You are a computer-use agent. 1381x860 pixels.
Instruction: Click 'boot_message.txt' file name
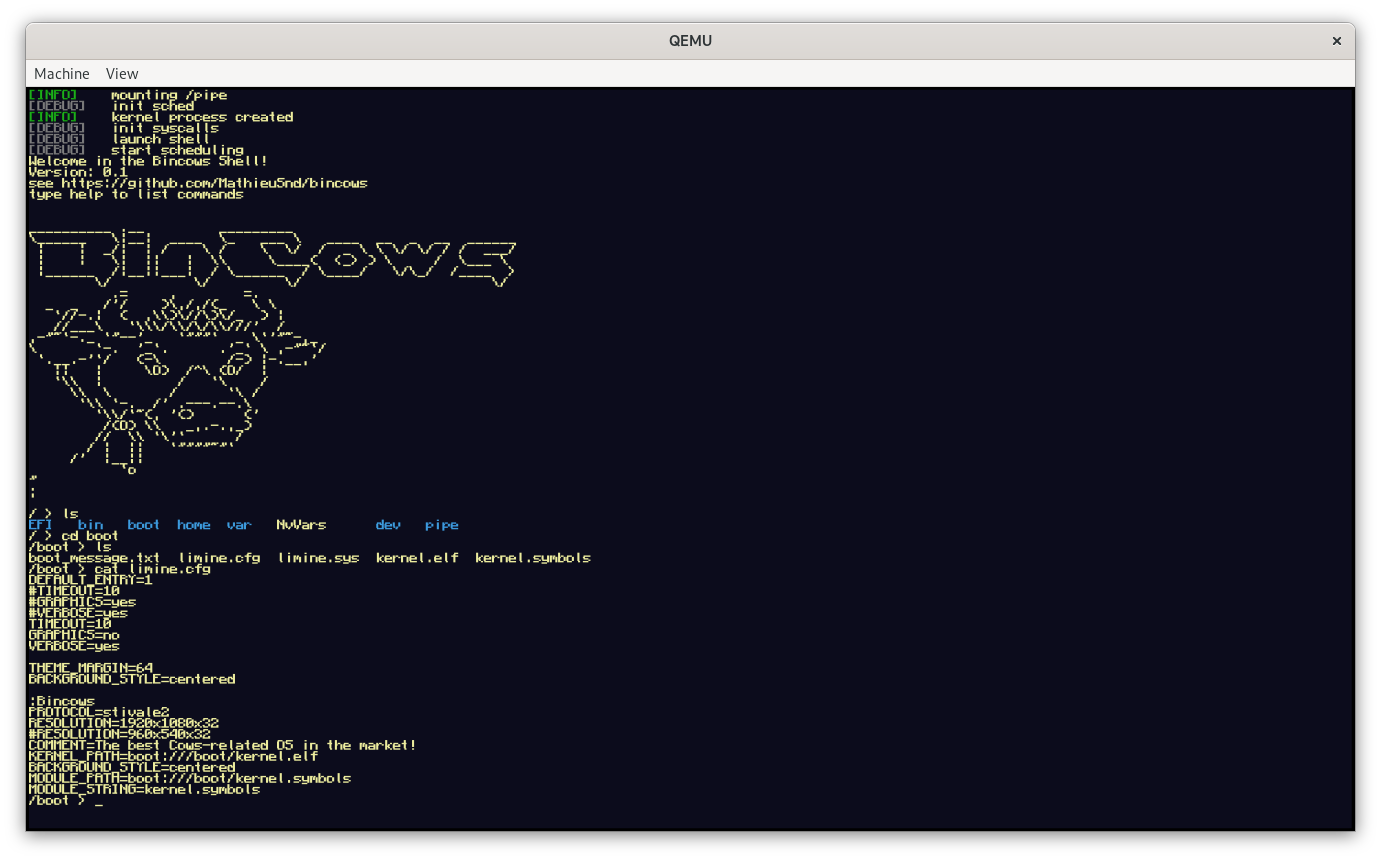pyautogui.click(x=94, y=558)
